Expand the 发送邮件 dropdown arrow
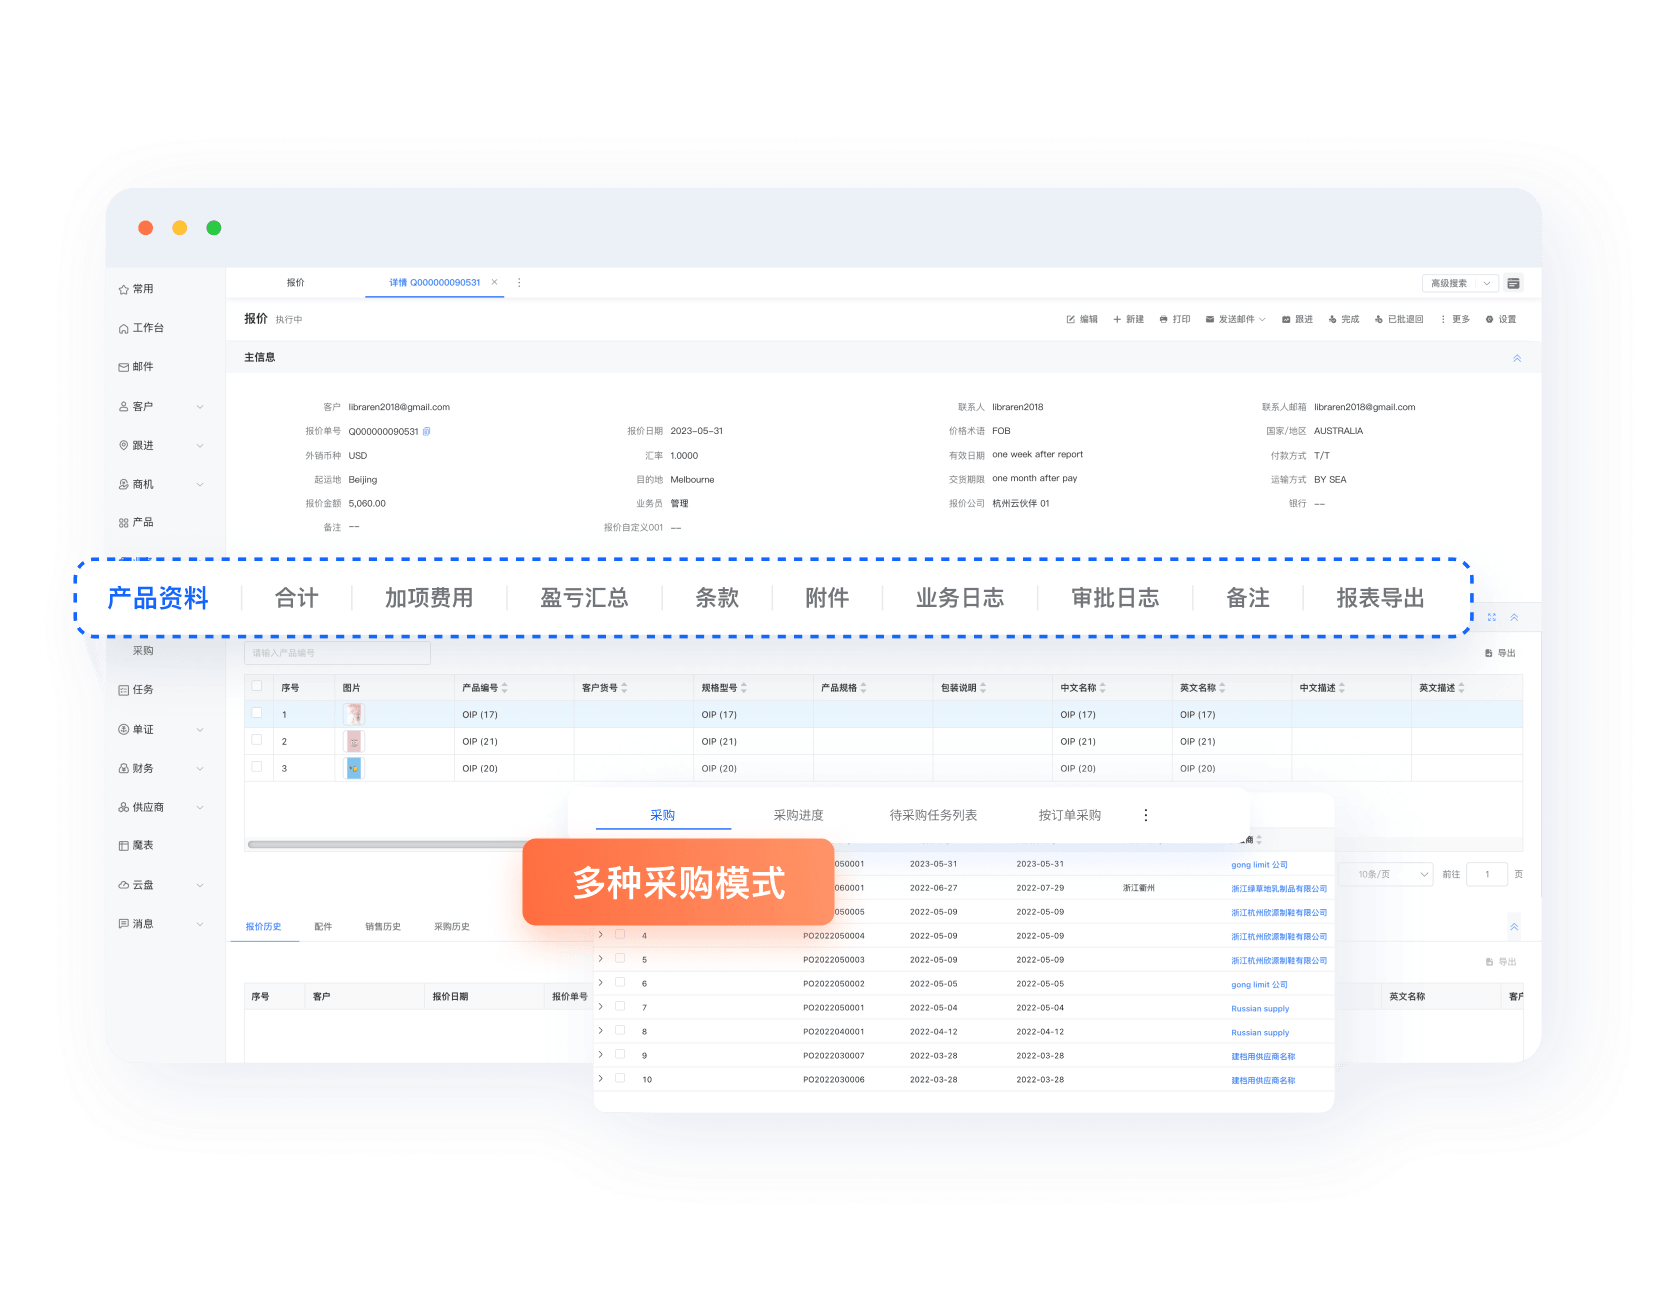 coord(1262,320)
